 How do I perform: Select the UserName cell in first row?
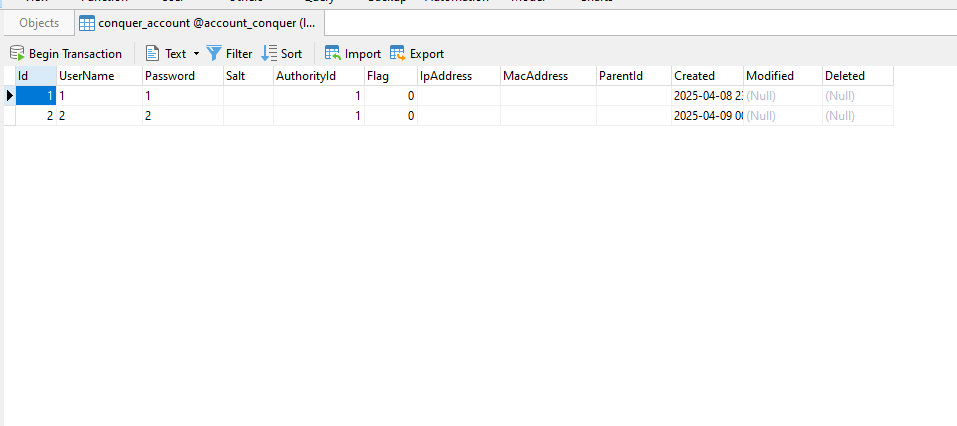[x=98, y=96]
